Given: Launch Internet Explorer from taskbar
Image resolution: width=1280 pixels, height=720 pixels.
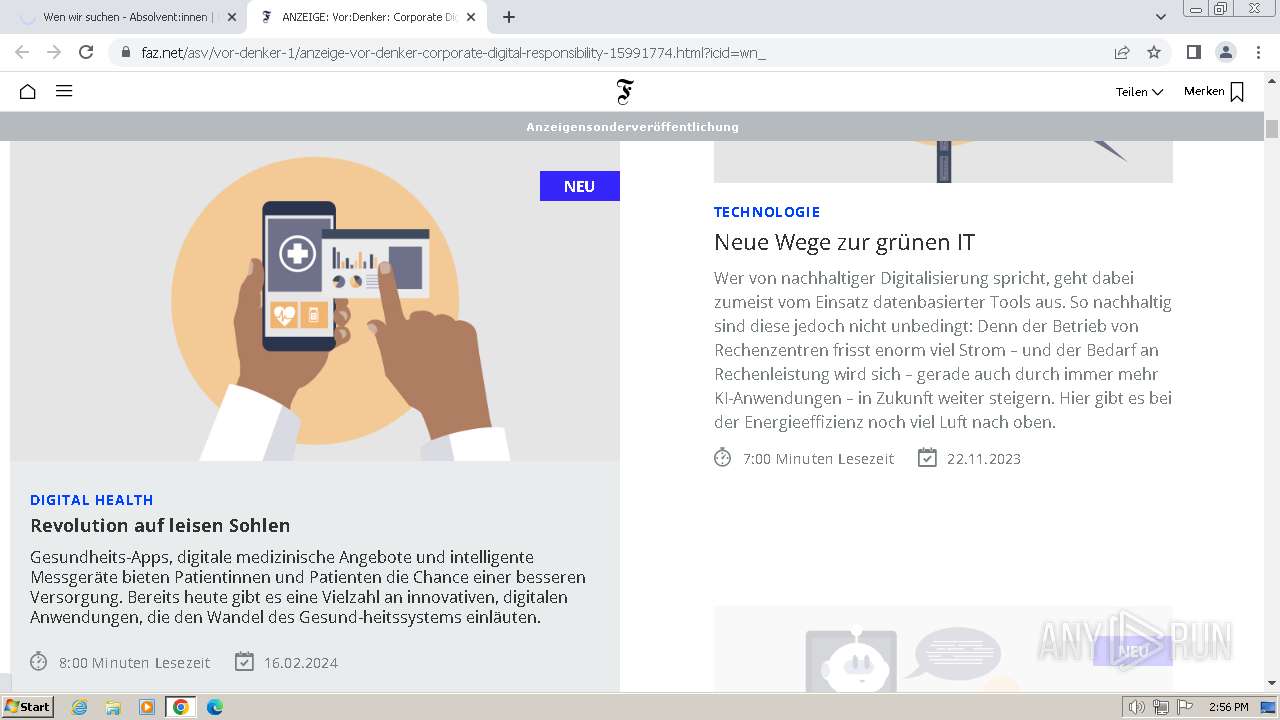Looking at the screenshot, I should coord(80,707).
